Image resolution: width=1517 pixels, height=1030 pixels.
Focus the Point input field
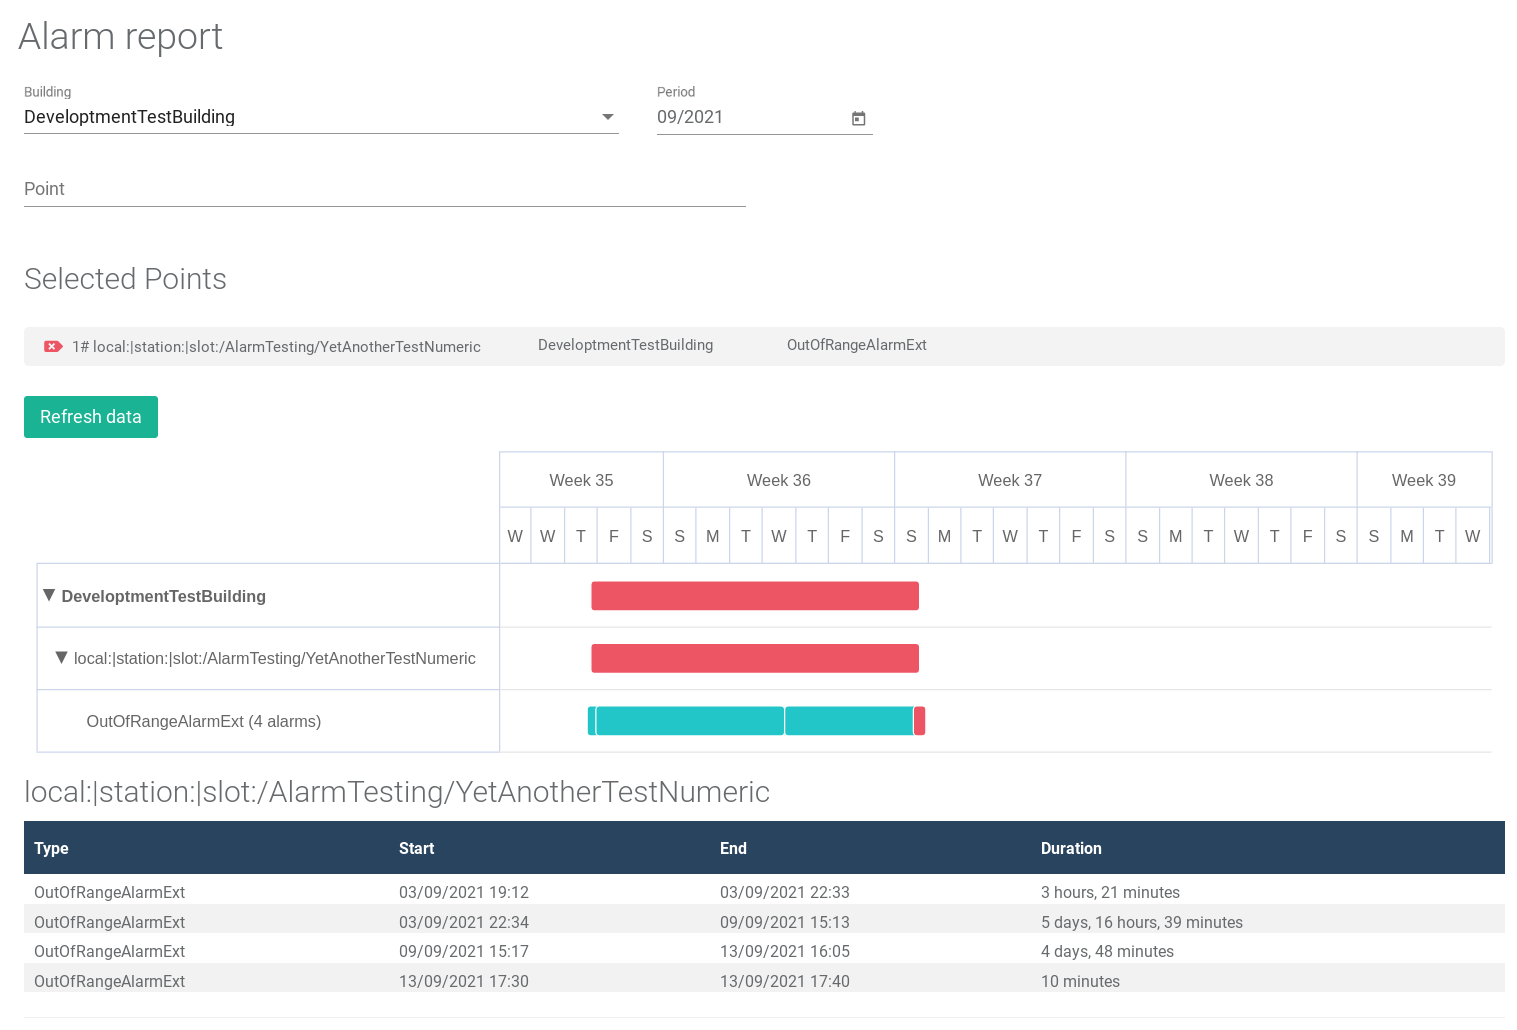[384, 189]
